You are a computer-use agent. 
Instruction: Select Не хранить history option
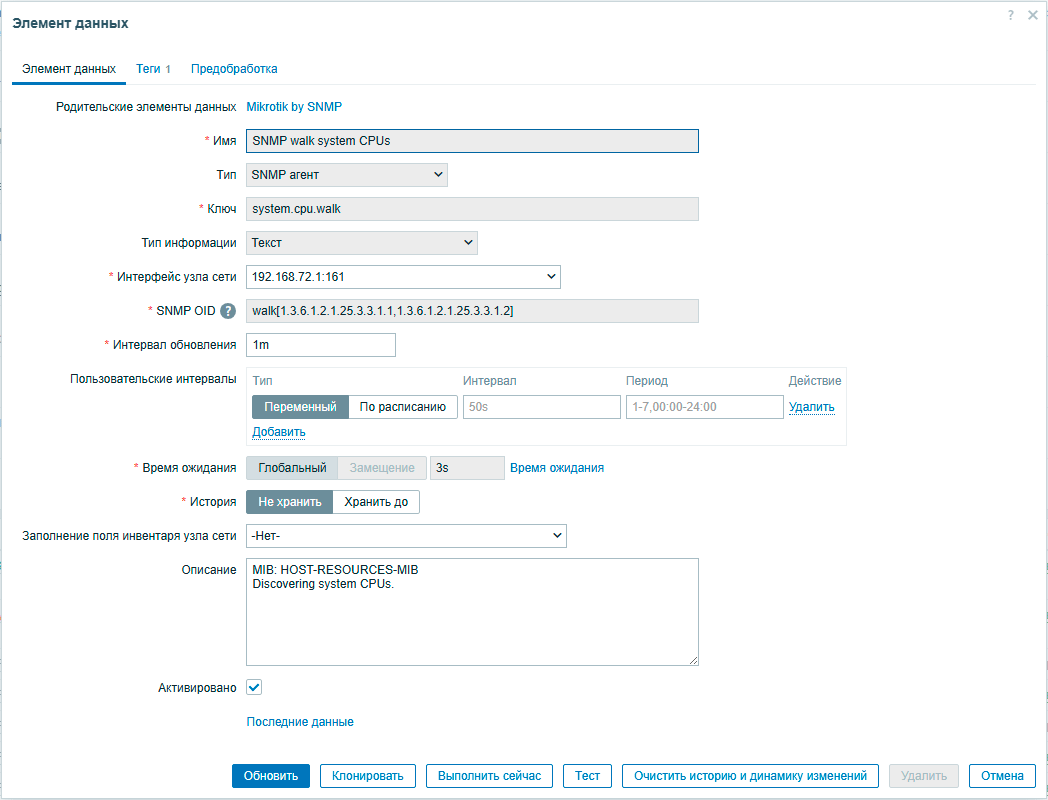pyautogui.click(x=289, y=502)
